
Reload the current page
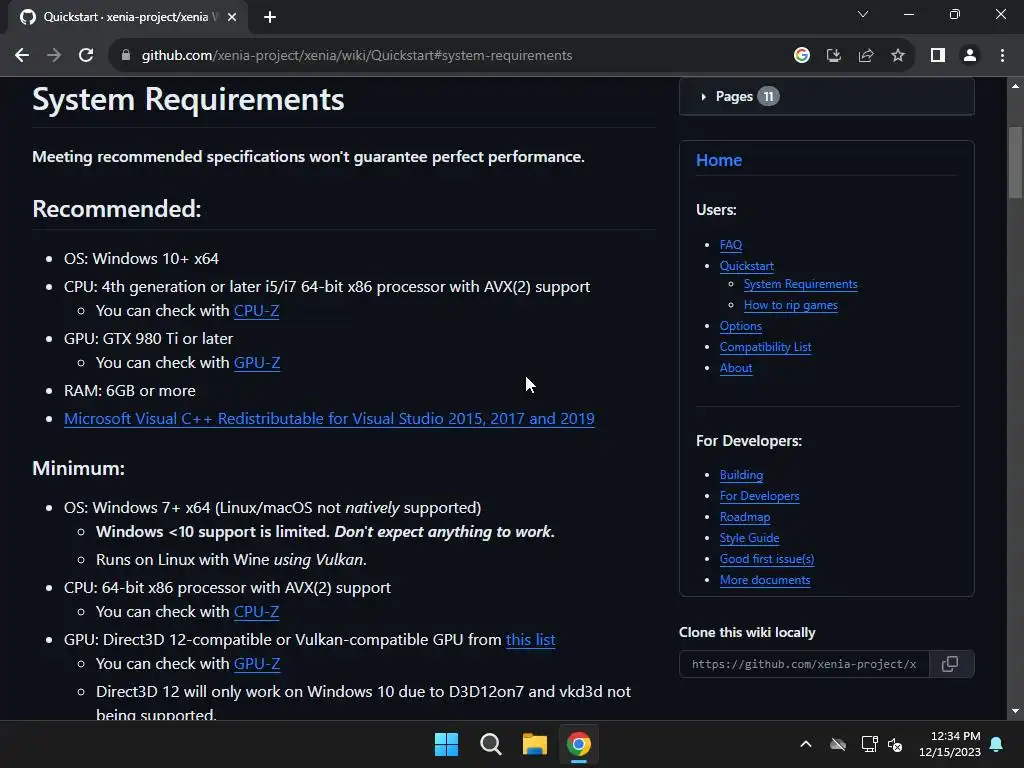[x=86, y=56]
